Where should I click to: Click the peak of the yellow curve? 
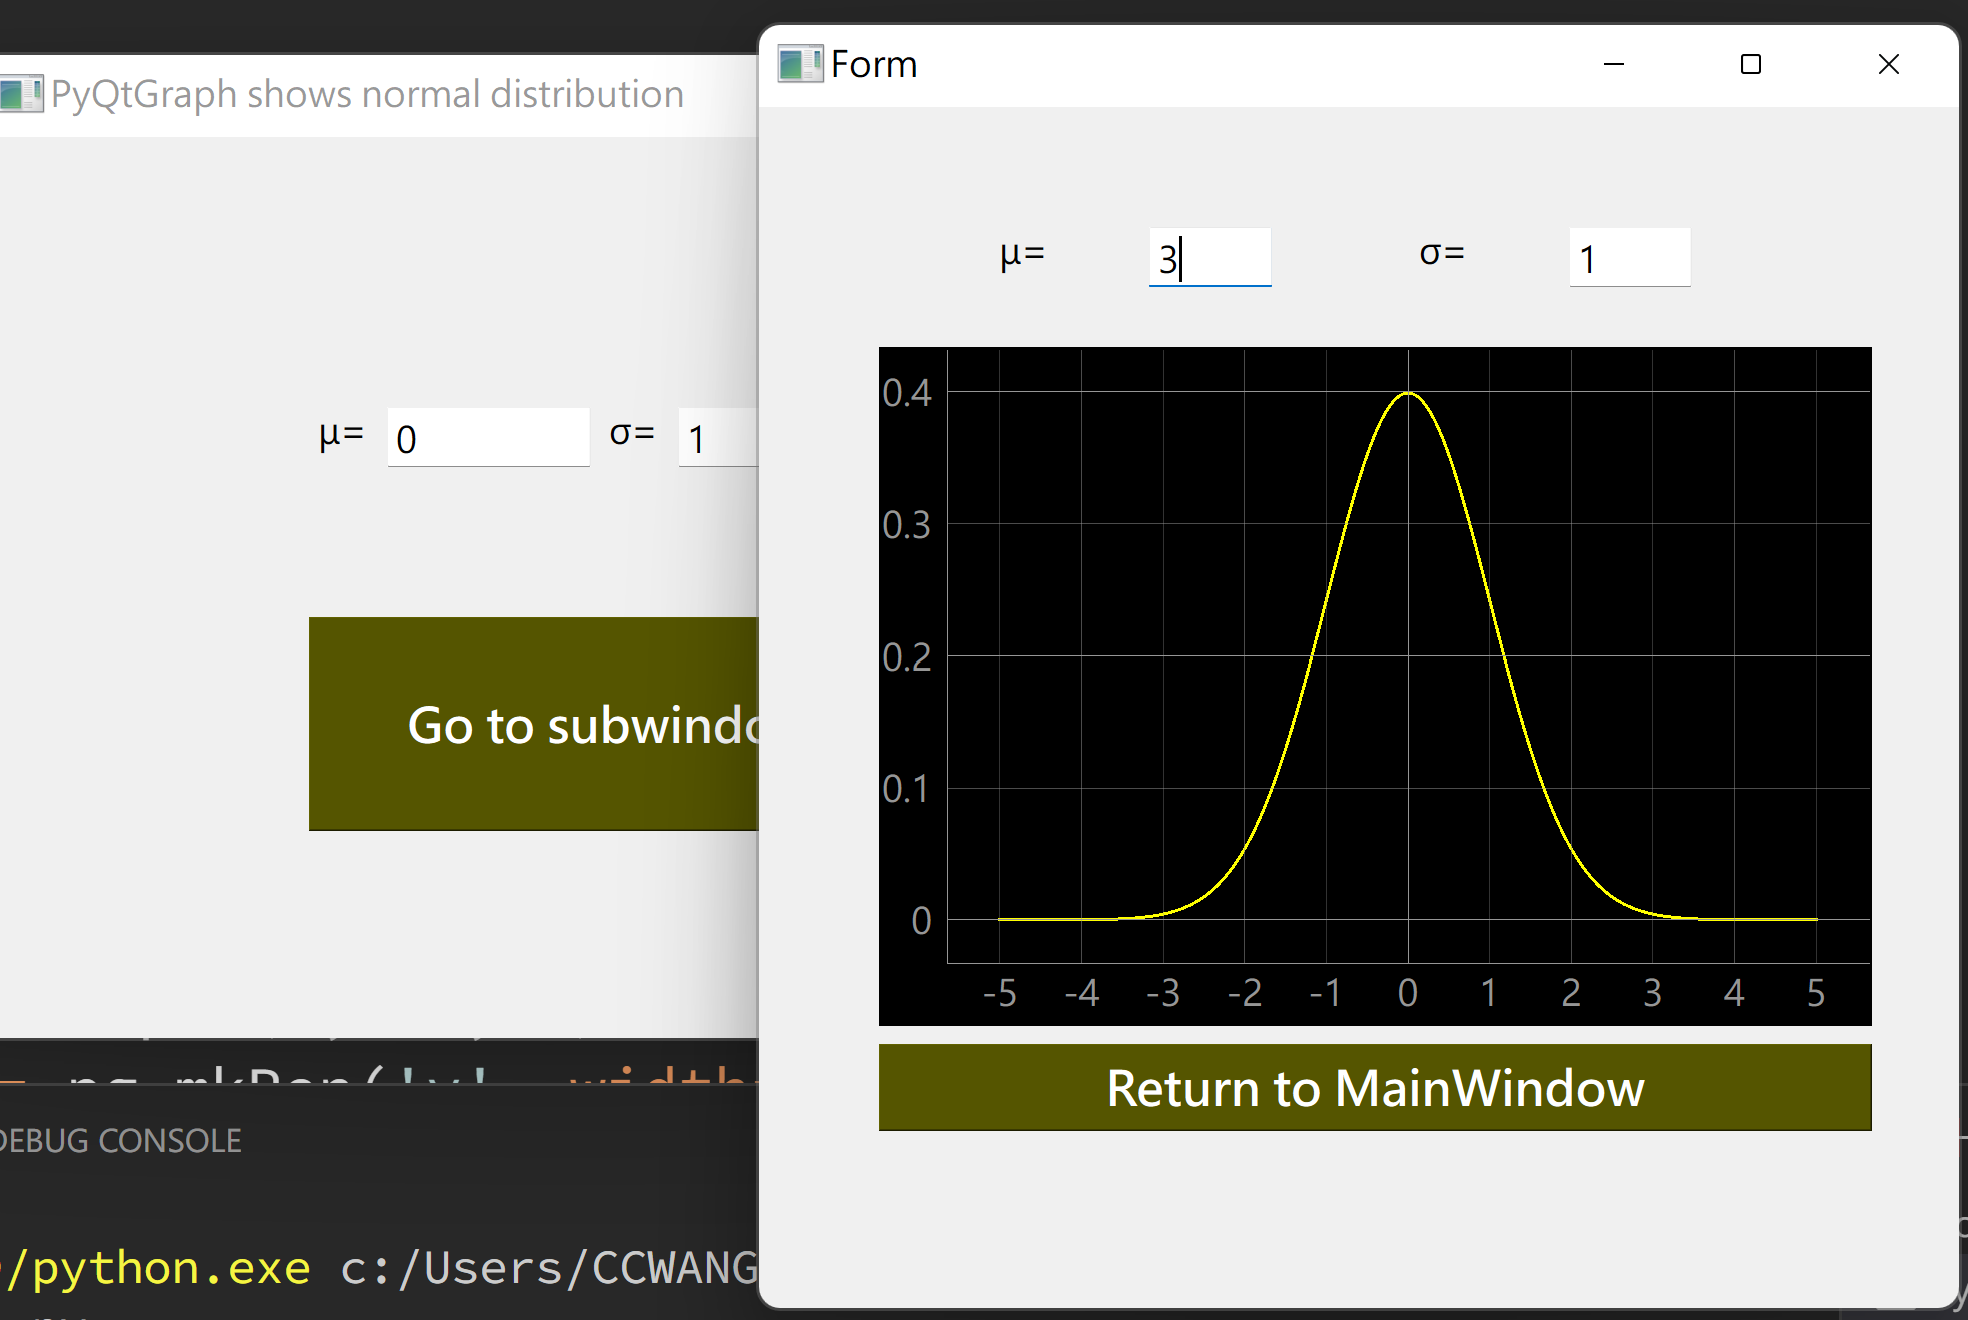(1408, 393)
